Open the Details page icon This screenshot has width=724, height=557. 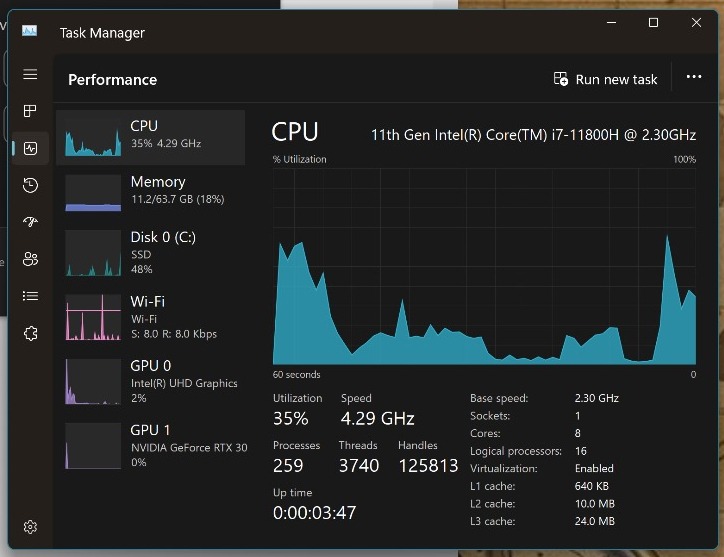click(30, 296)
